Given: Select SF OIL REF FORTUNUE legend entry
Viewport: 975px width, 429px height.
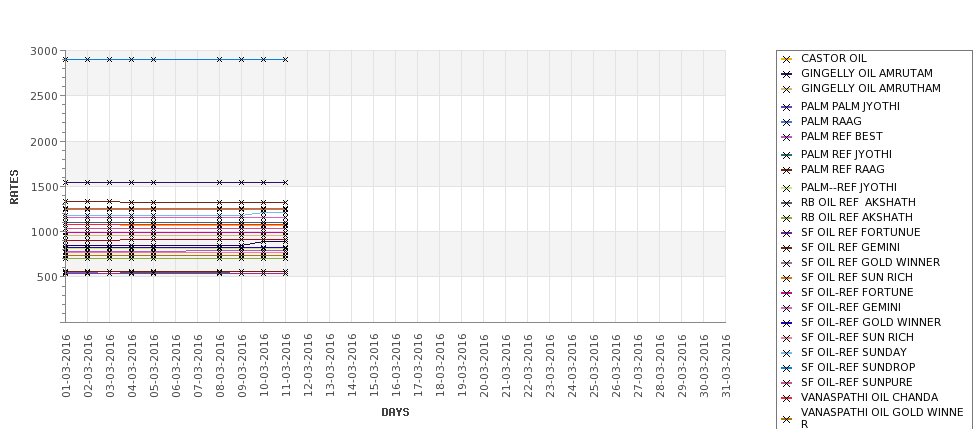Looking at the screenshot, I should coord(861,232).
